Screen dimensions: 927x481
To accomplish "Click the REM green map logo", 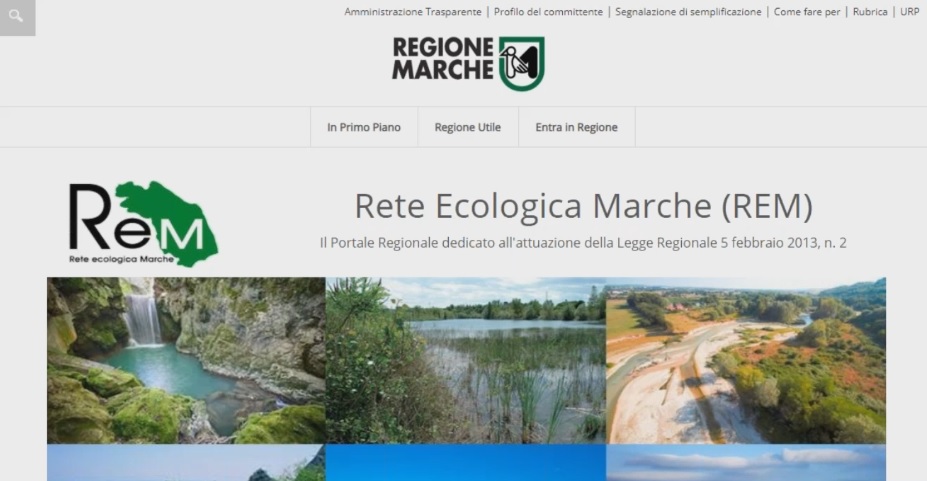I will coord(144,224).
